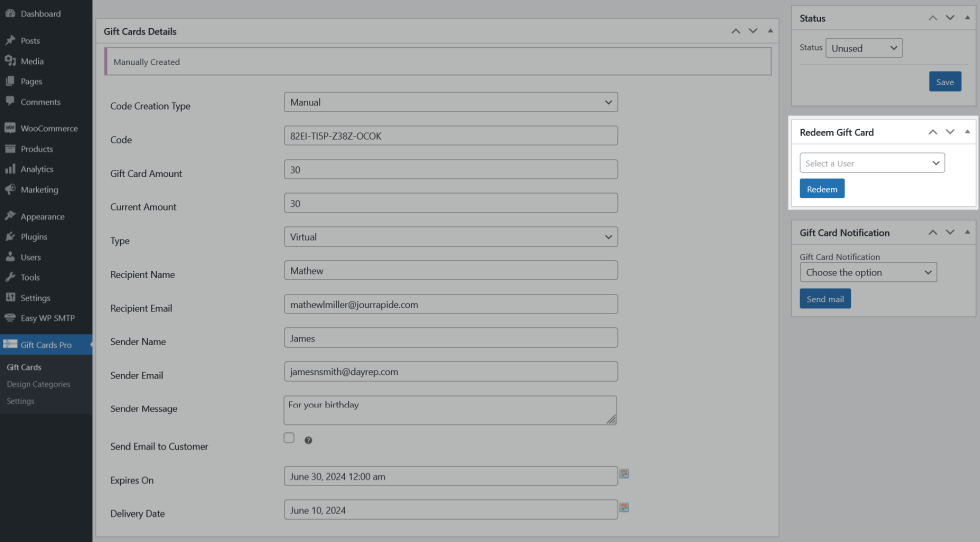Click the help icon near Send Email checkbox
This screenshot has height=542, width=980.
308,440
